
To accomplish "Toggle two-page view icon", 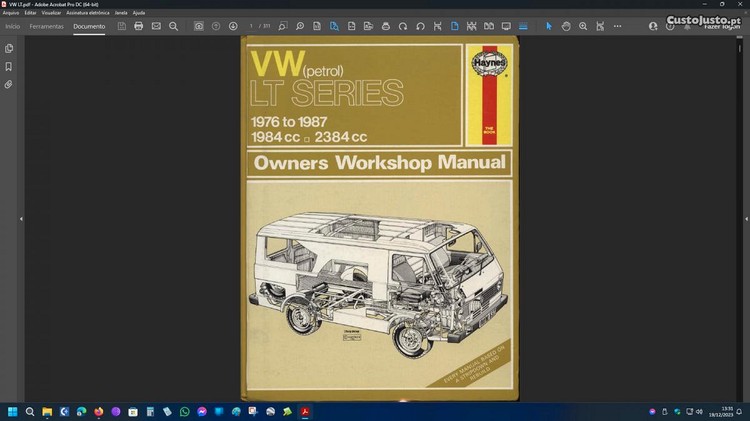I will [x=488, y=26].
